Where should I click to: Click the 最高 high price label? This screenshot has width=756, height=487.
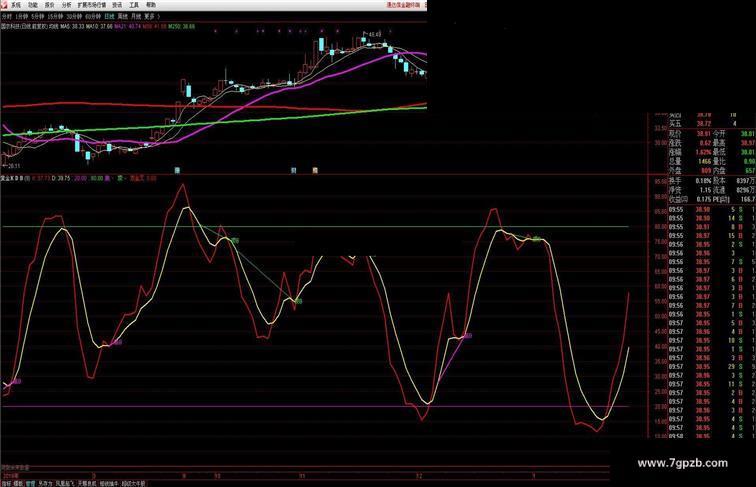pyautogui.click(x=719, y=143)
